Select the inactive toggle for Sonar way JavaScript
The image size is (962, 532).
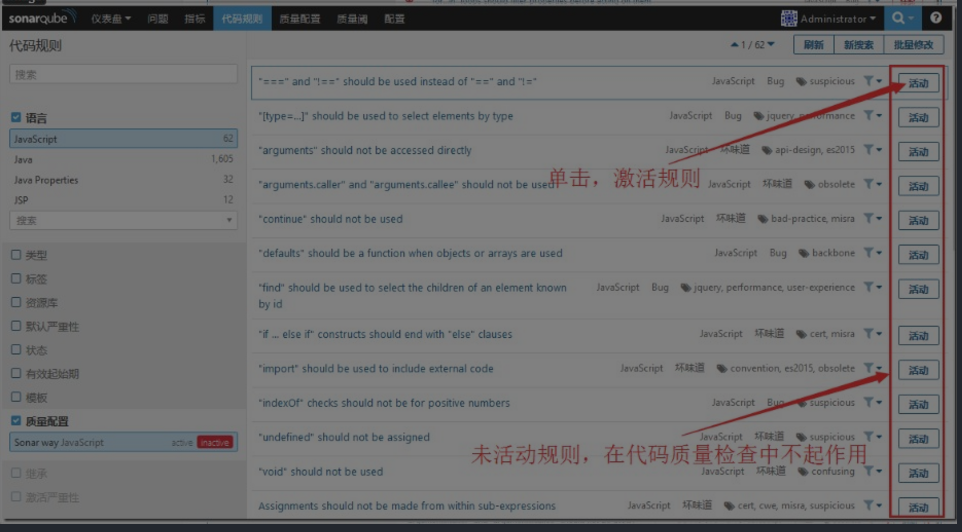tap(215, 442)
